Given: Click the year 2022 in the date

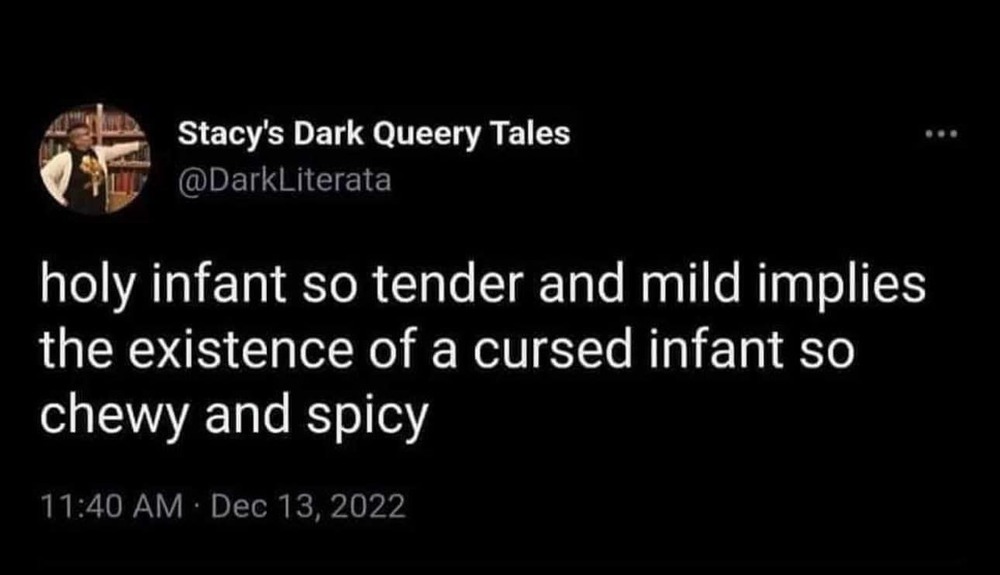Looking at the screenshot, I should pos(370,506).
